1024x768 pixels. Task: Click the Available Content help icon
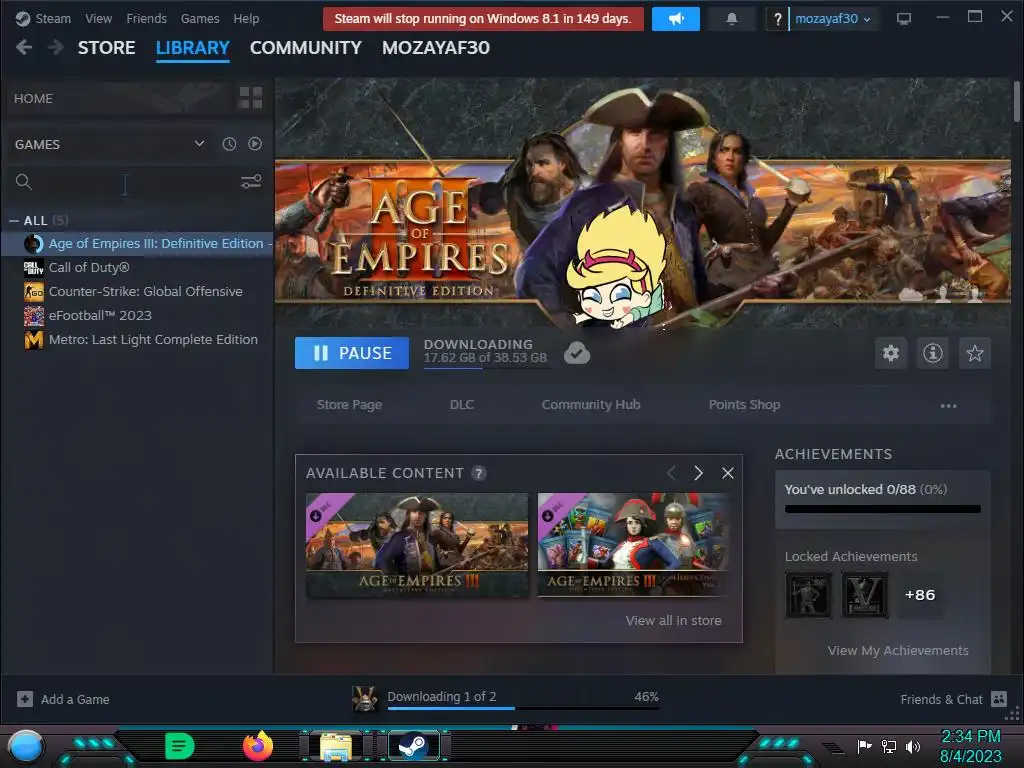(479, 473)
